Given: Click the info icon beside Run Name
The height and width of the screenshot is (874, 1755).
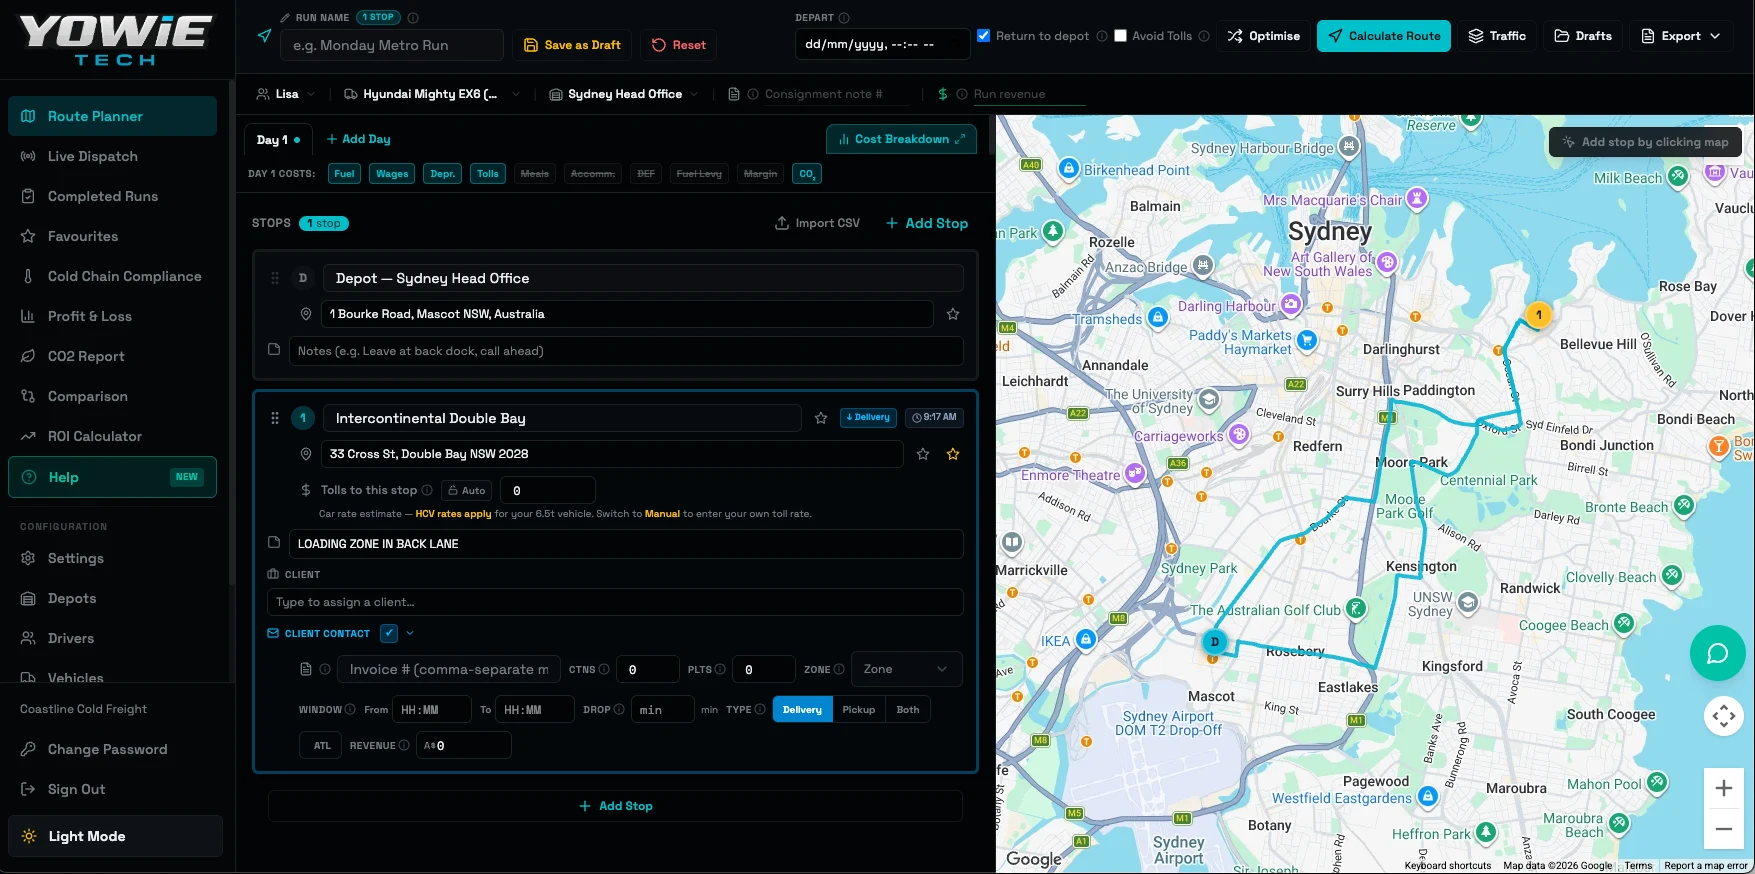Looking at the screenshot, I should tap(413, 18).
